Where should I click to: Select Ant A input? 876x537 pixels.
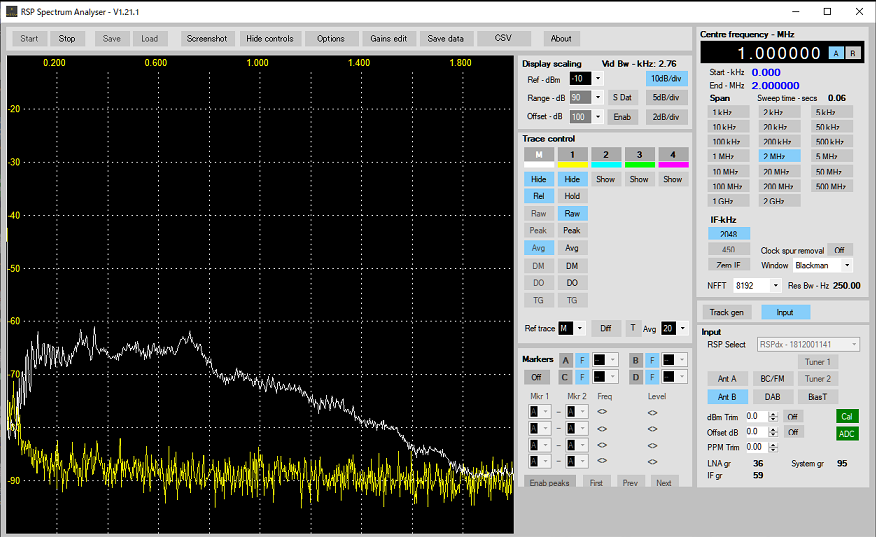click(727, 379)
